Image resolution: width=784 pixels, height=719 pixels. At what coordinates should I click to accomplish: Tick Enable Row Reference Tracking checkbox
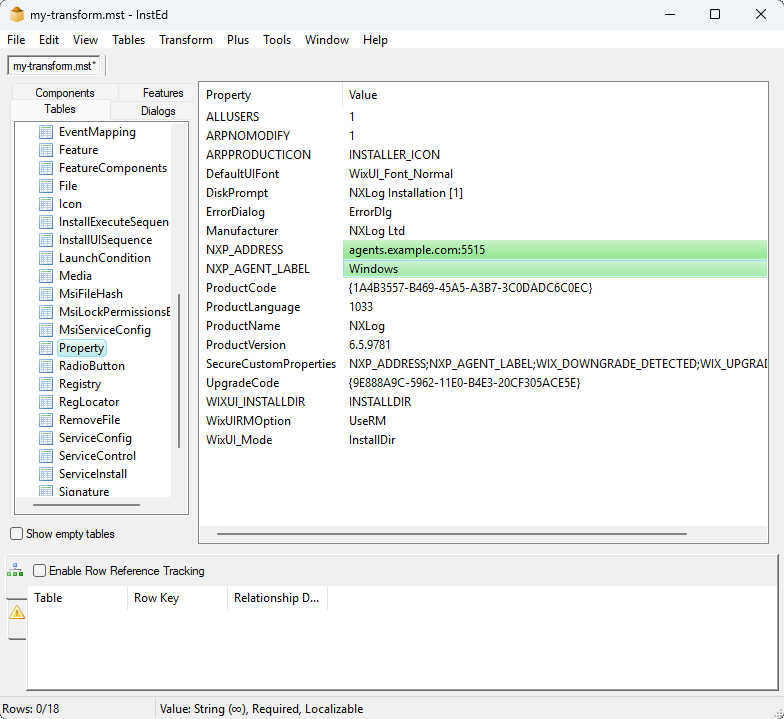pos(40,571)
